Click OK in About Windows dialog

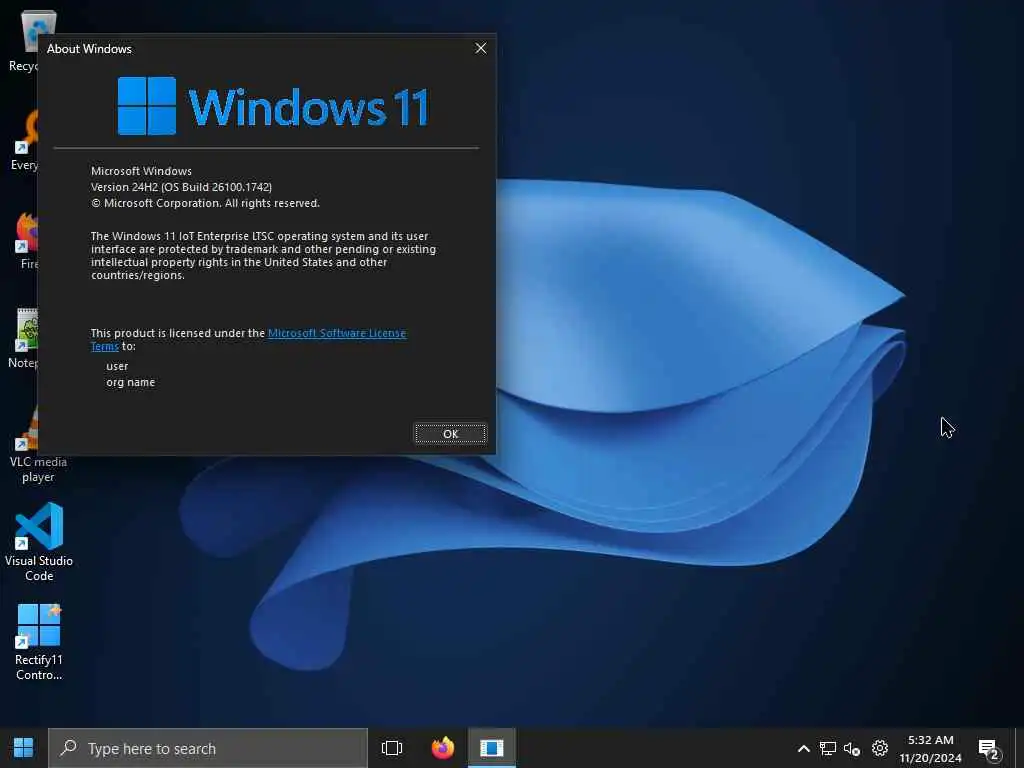click(x=451, y=434)
